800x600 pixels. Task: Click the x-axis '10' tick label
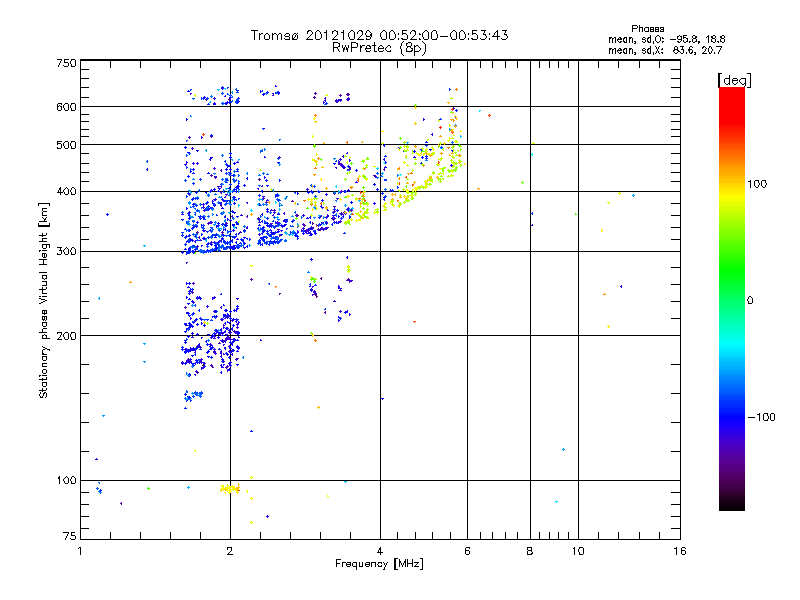(578, 551)
